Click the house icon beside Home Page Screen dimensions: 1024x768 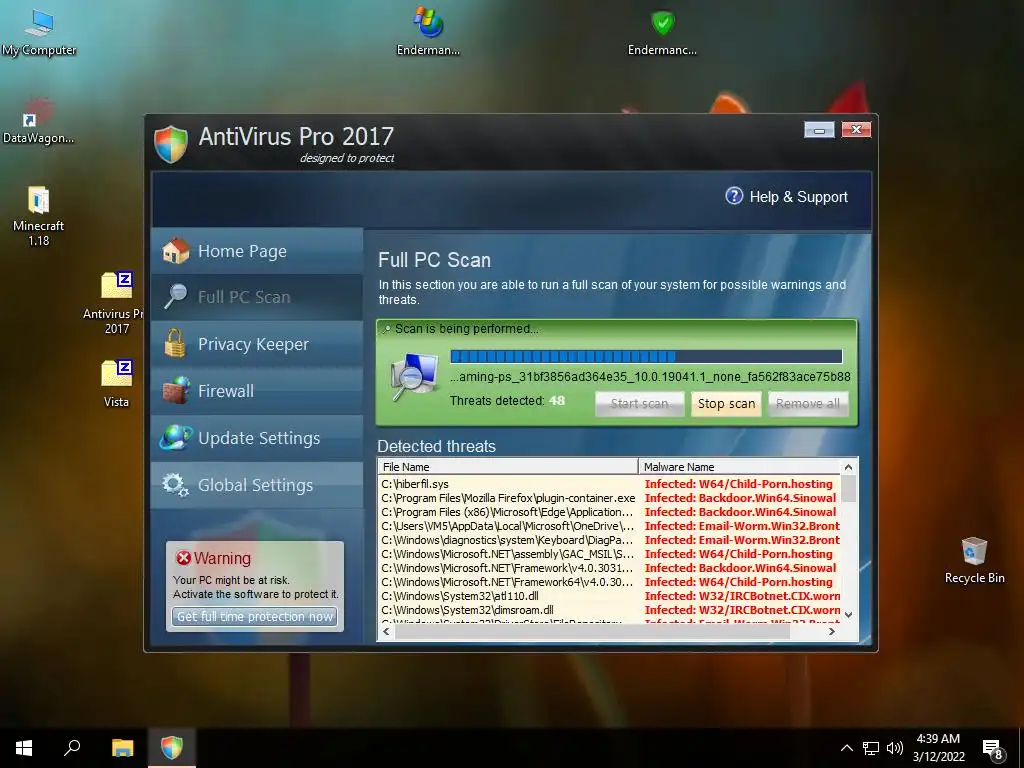(175, 251)
